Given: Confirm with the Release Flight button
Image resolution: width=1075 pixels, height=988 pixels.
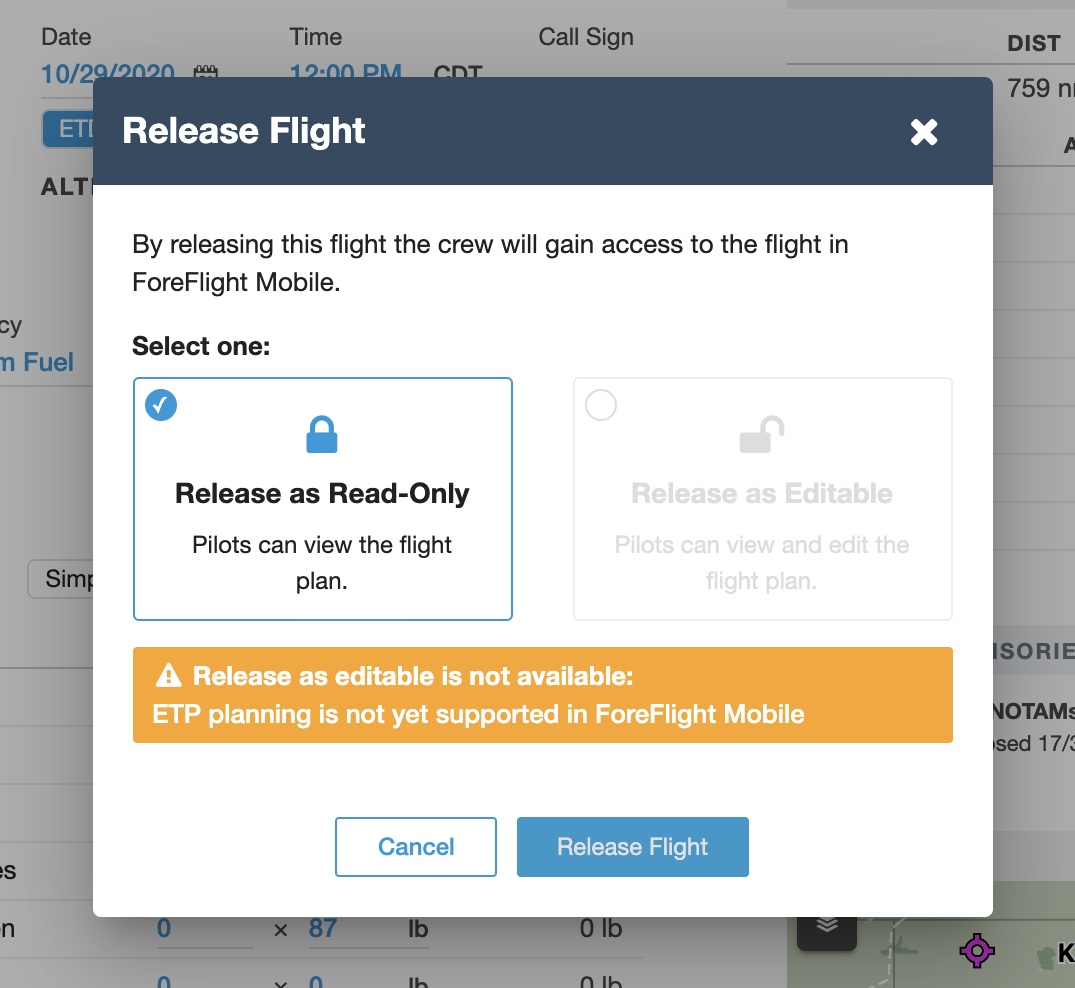Looking at the screenshot, I should 632,847.
